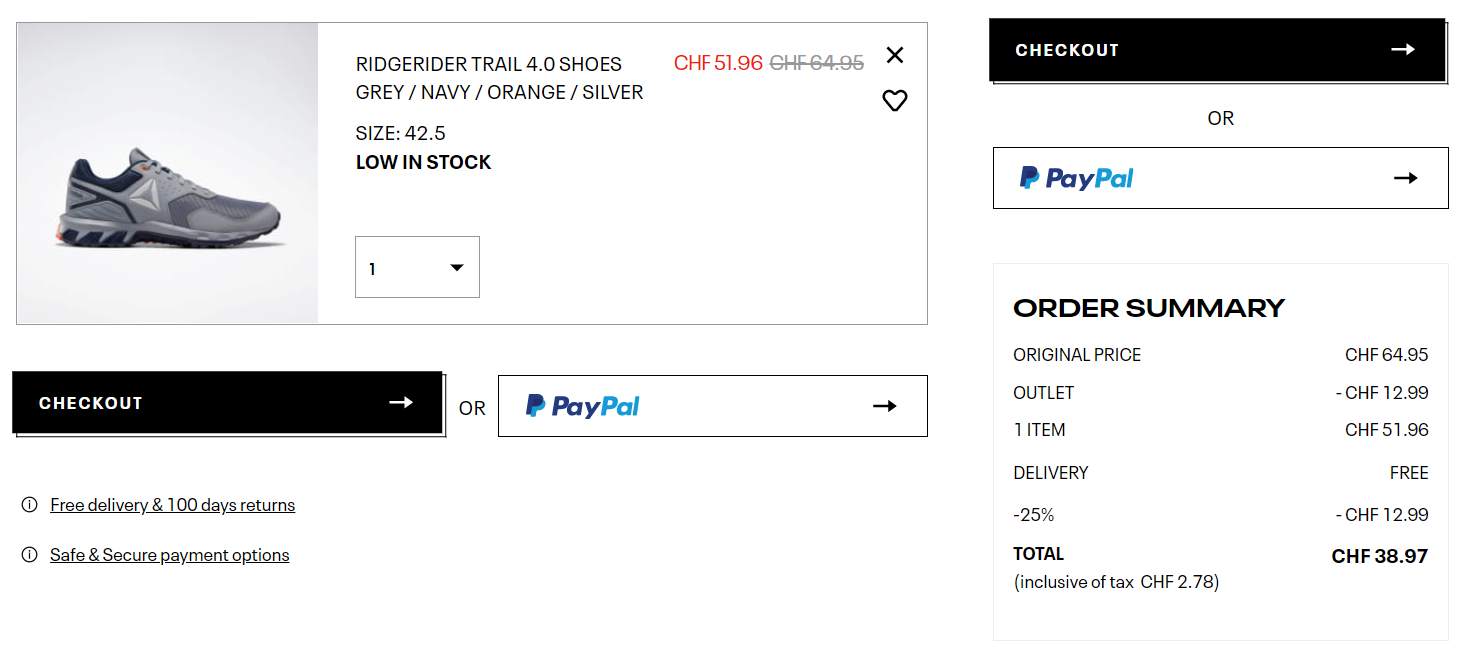Click arrow in PayPal button under cart item

885,406
